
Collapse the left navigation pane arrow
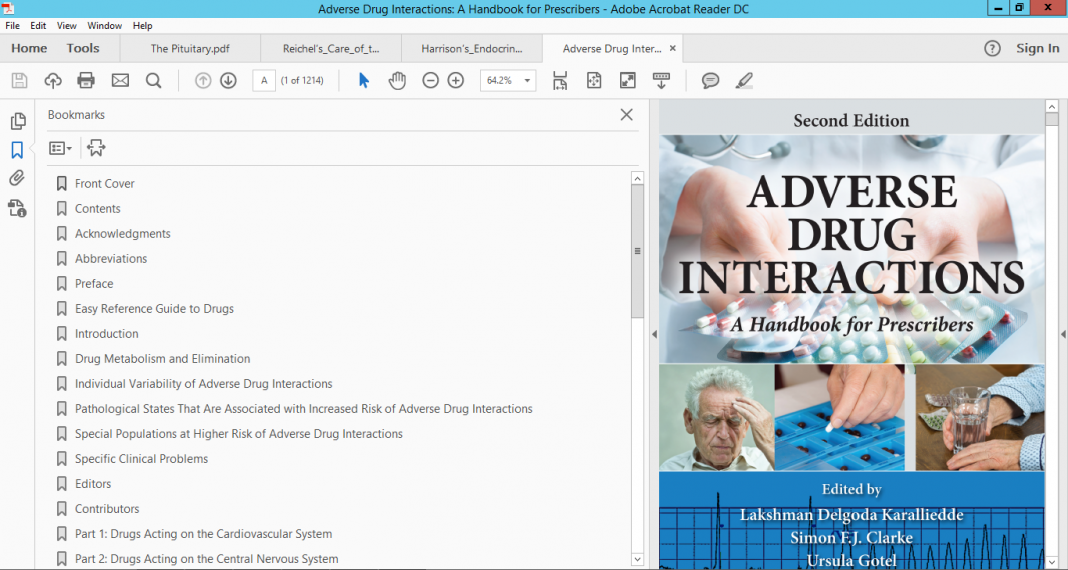654,334
